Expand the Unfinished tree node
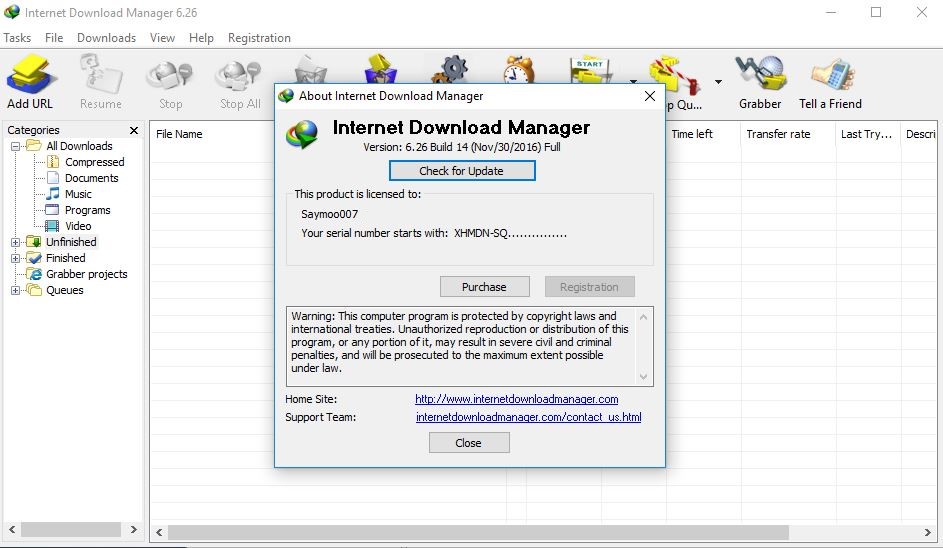Viewport: 943px width, 548px height. (x=16, y=242)
